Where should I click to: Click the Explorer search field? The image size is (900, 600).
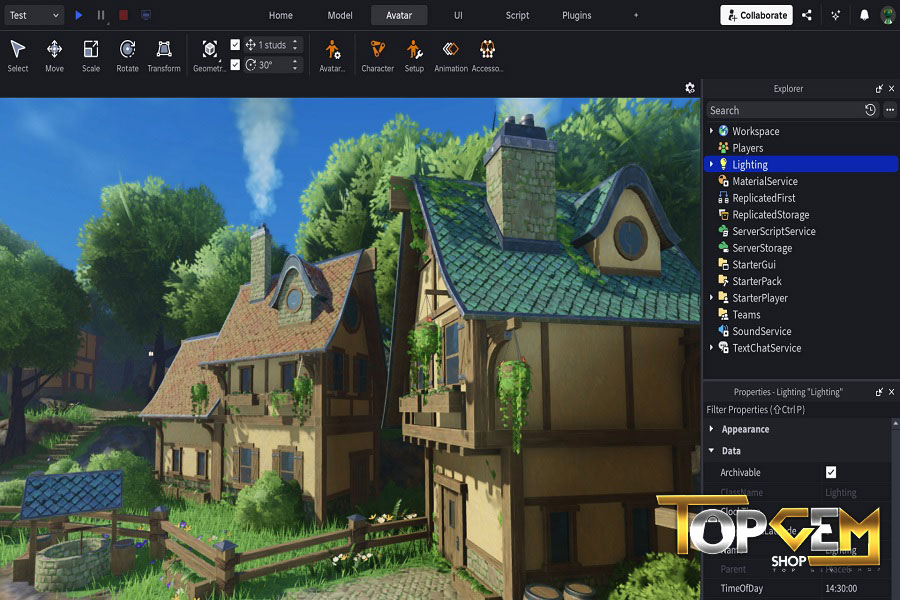(x=783, y=110)
